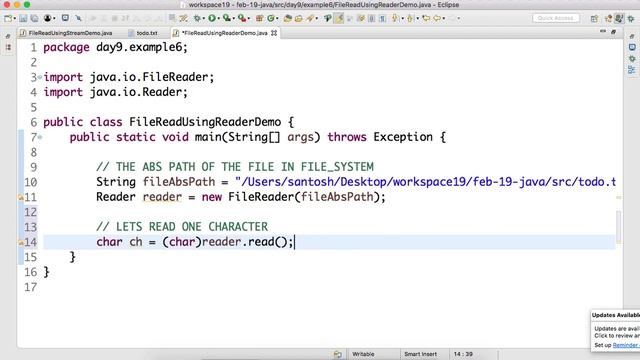Screen dimensions: 640x360
Task: Switch to Debug perspective icon
Action: pyautogui.click(x=631, y=18)
